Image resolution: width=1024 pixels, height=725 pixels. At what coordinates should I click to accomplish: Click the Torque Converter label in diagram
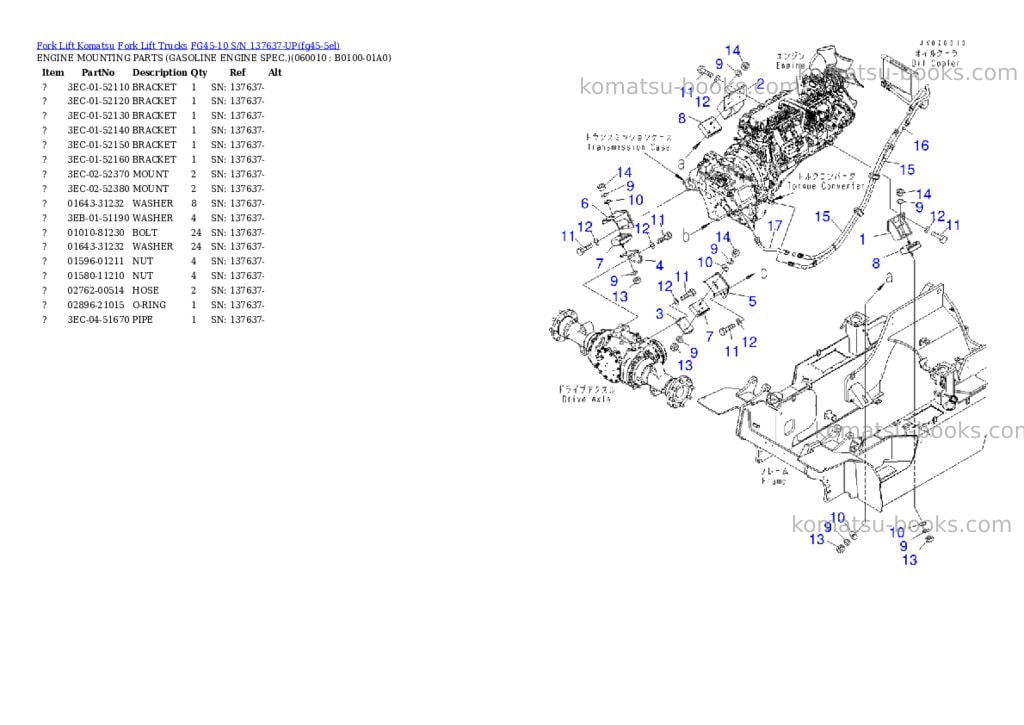[826, 186]
